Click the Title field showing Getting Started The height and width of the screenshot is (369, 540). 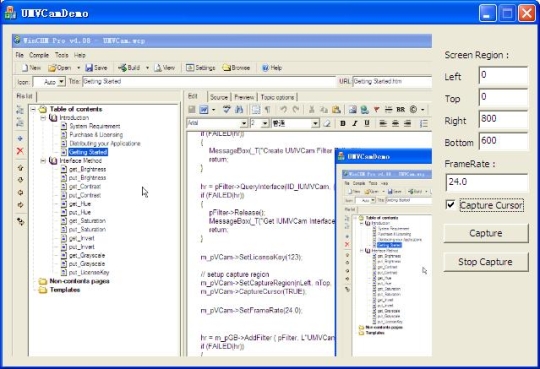[x=209, y=82]
